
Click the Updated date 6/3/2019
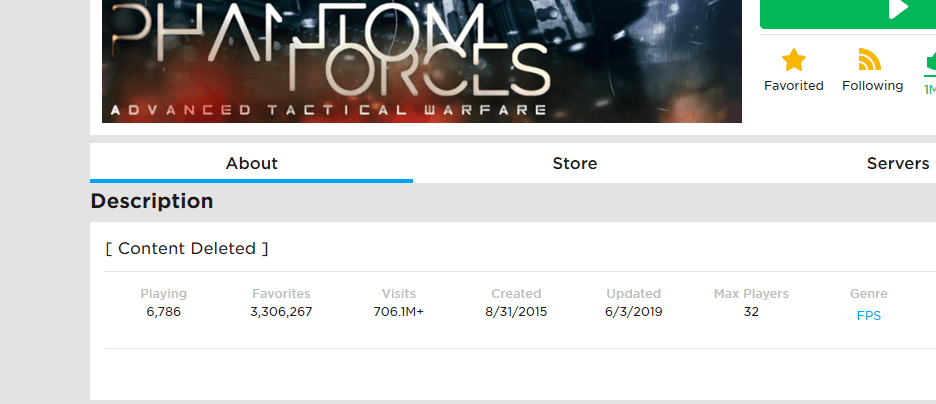pyautogui.click(x=633, y=312)
